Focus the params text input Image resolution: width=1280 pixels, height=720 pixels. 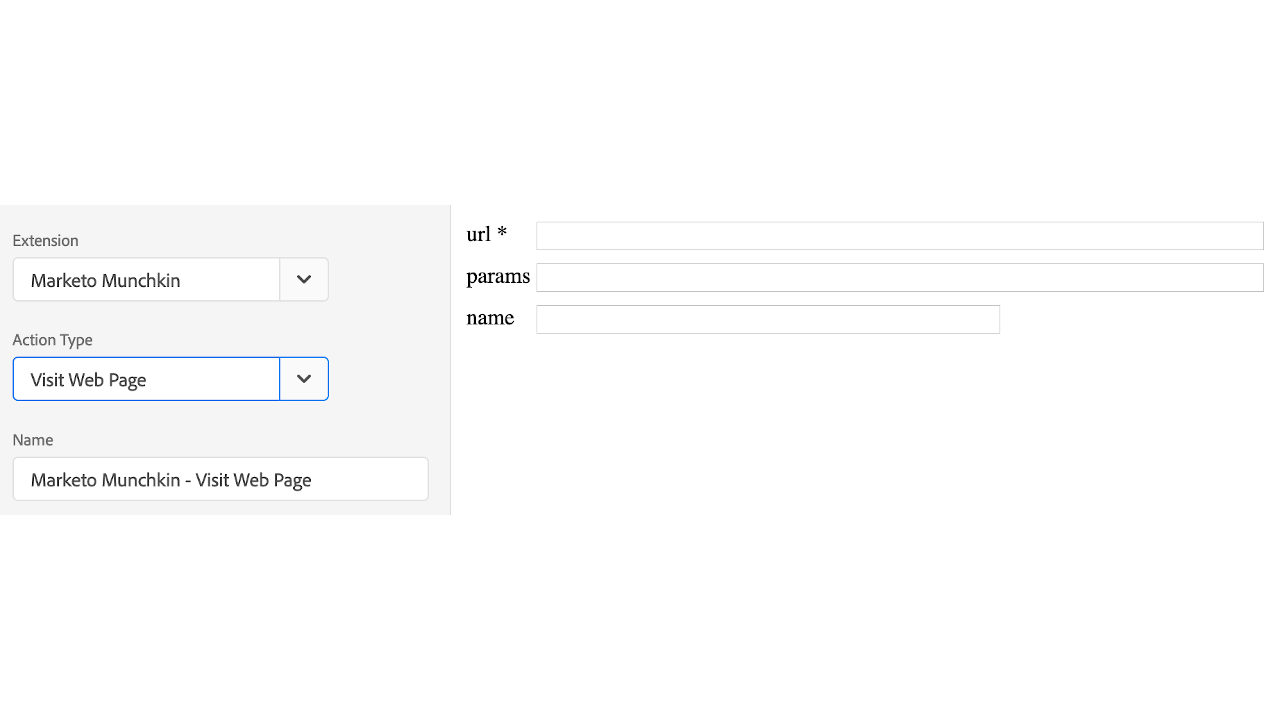899,278
